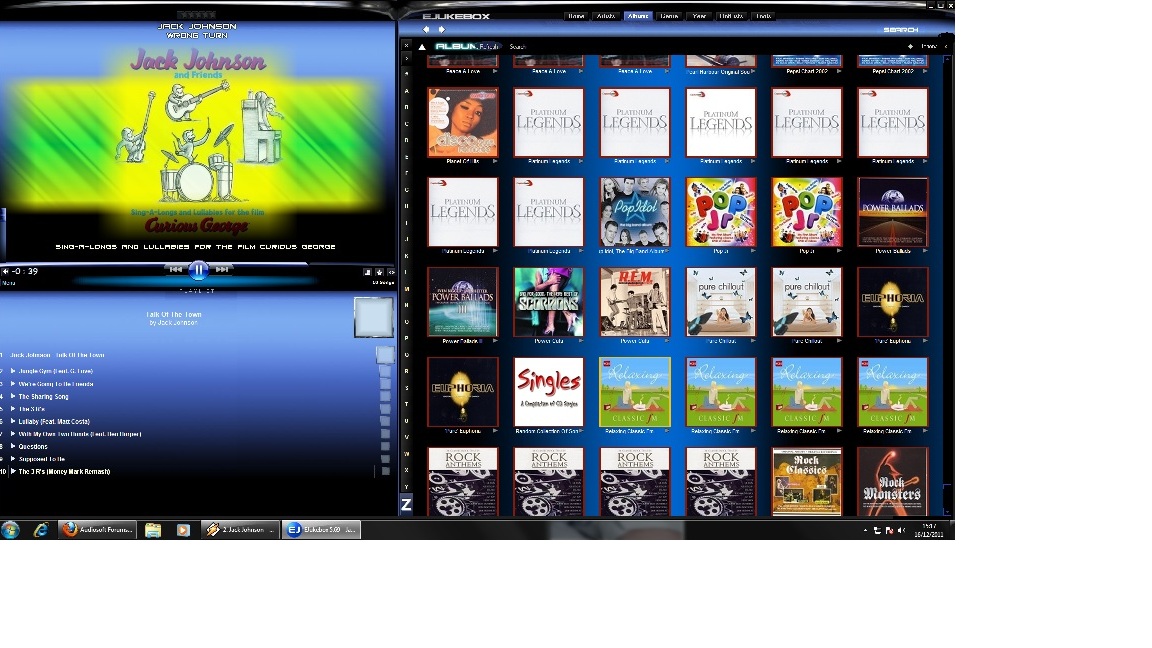Open the Singles album cover

[x=549, y=392]
